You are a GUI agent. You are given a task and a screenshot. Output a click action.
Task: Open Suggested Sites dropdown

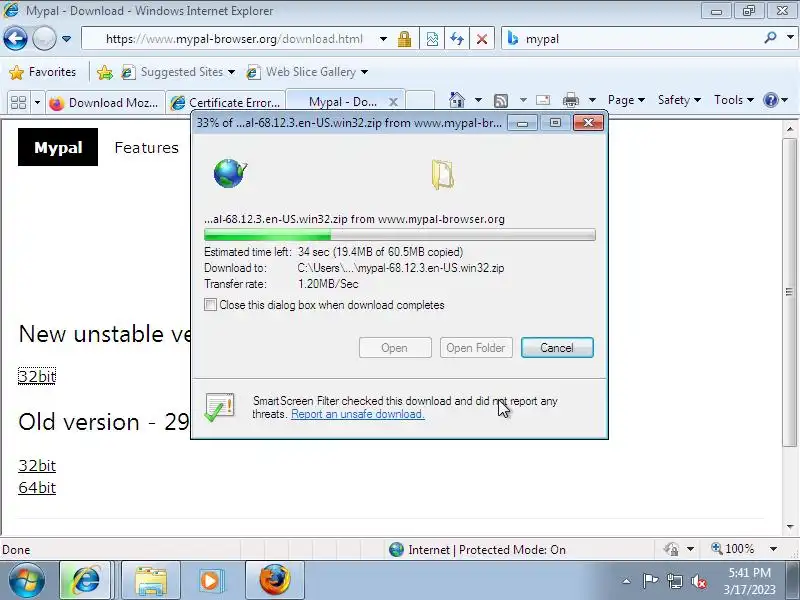tap(179, 72)
